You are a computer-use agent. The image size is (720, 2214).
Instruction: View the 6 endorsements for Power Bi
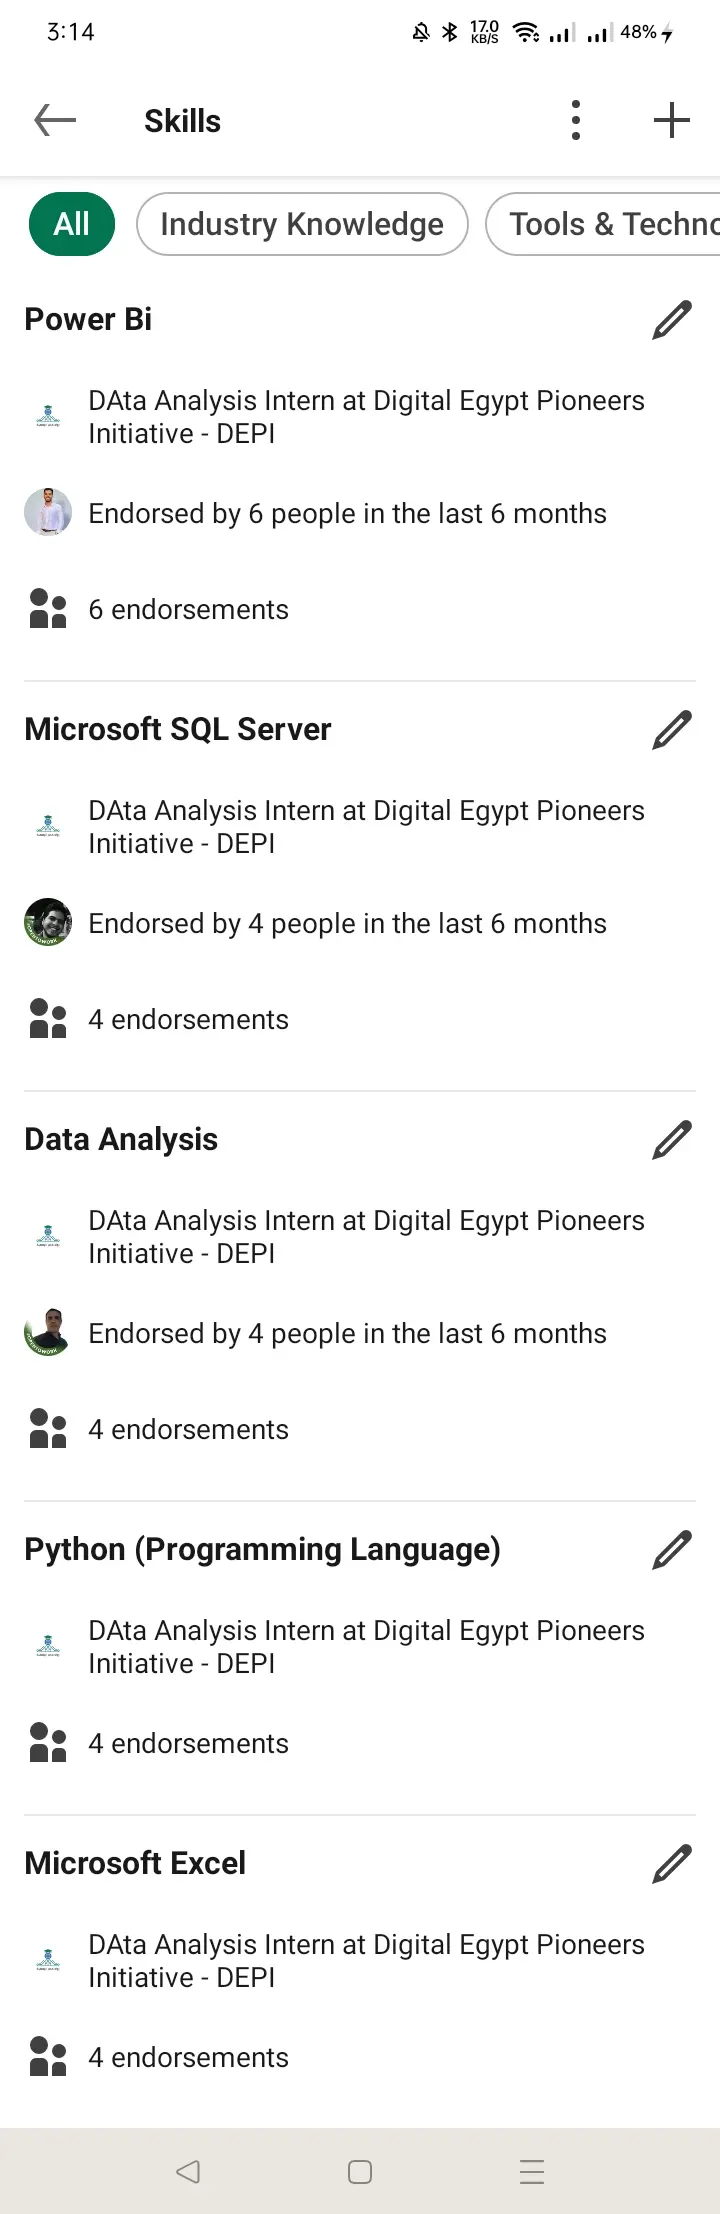tap(188, 609)
